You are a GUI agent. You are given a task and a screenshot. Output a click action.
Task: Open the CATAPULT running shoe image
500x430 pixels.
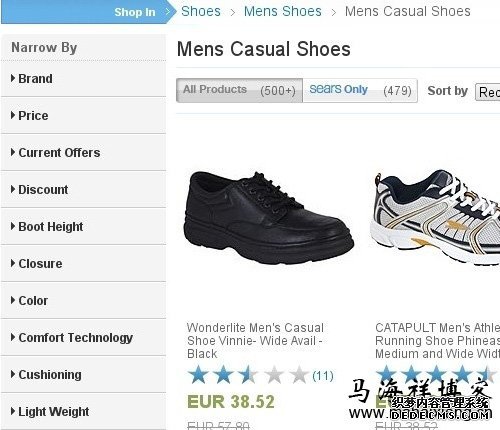(435, 218)
